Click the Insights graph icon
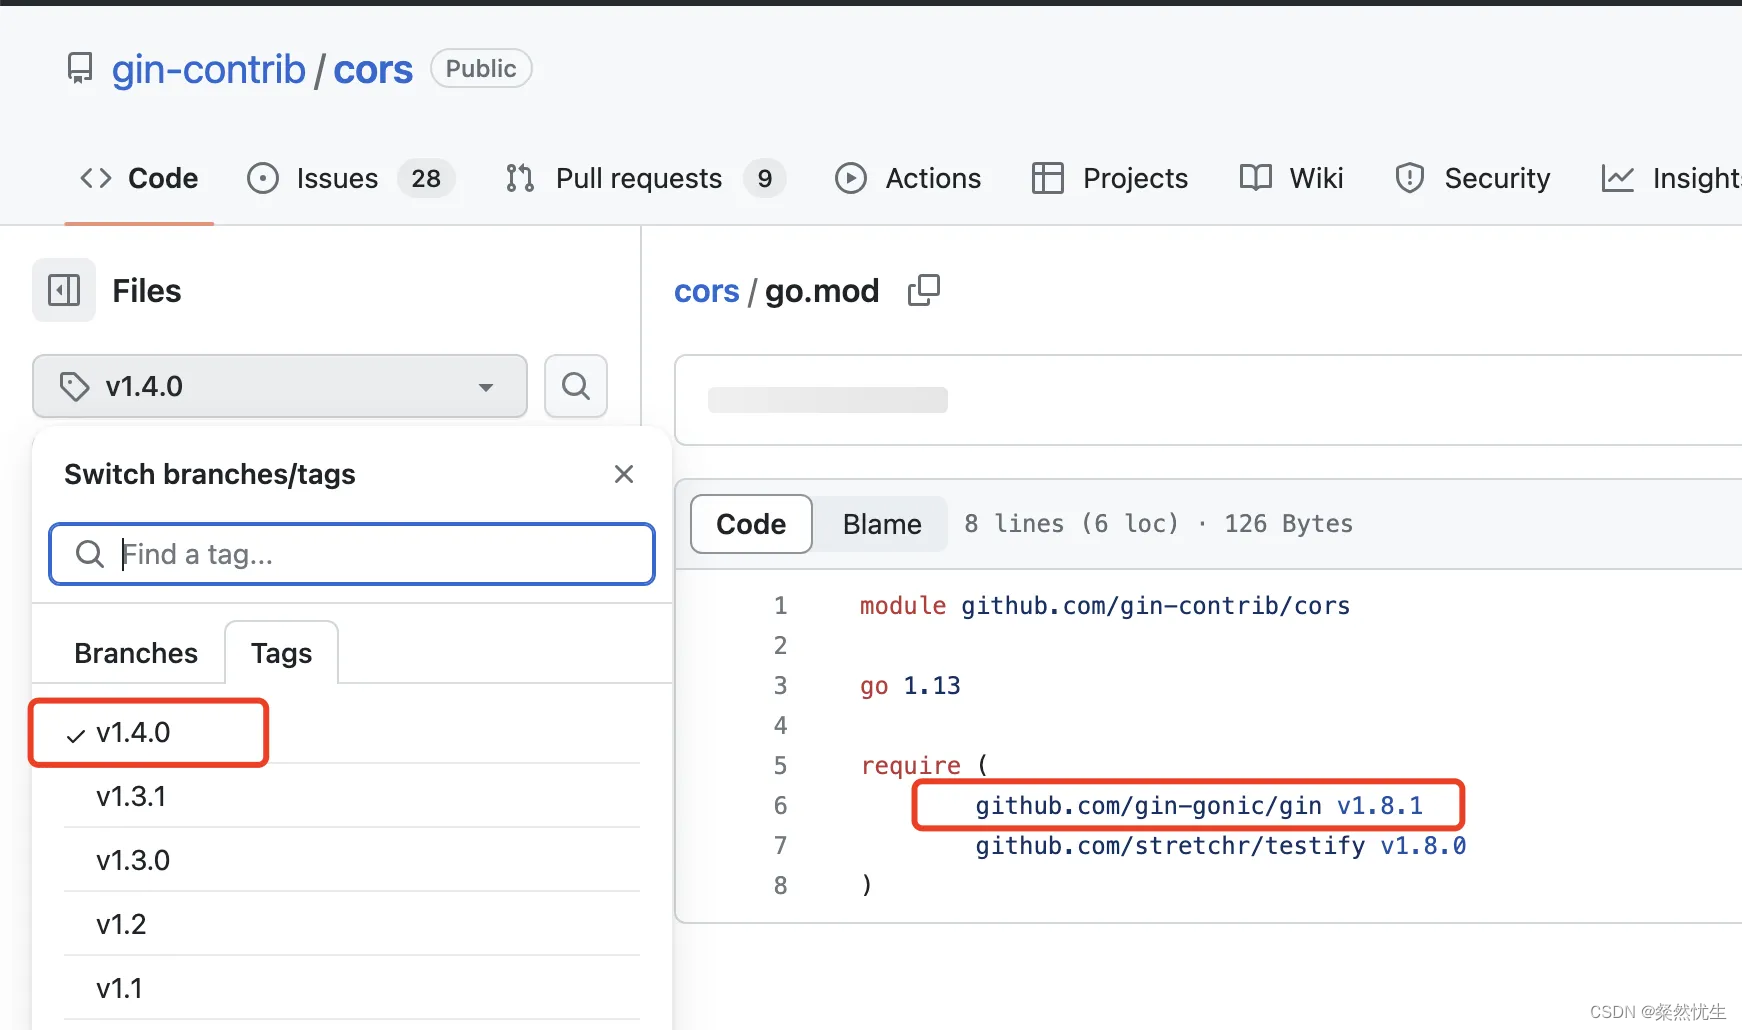Image resolution: width=1742 pixels, height=1030 pixels. [x=1618, y=178]
